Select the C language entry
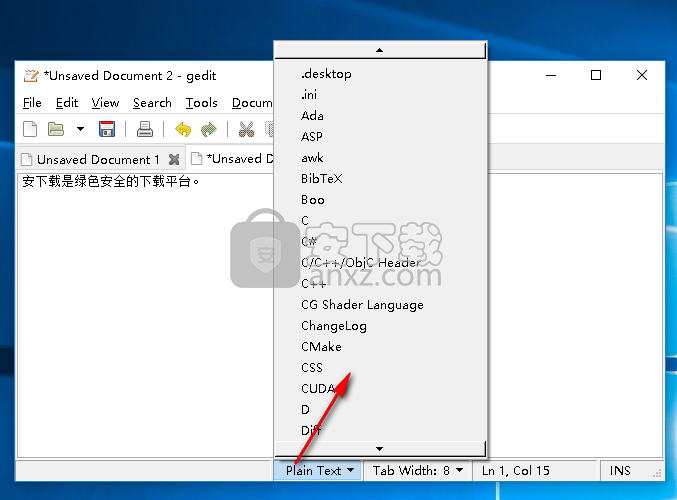 pos(380,221)
